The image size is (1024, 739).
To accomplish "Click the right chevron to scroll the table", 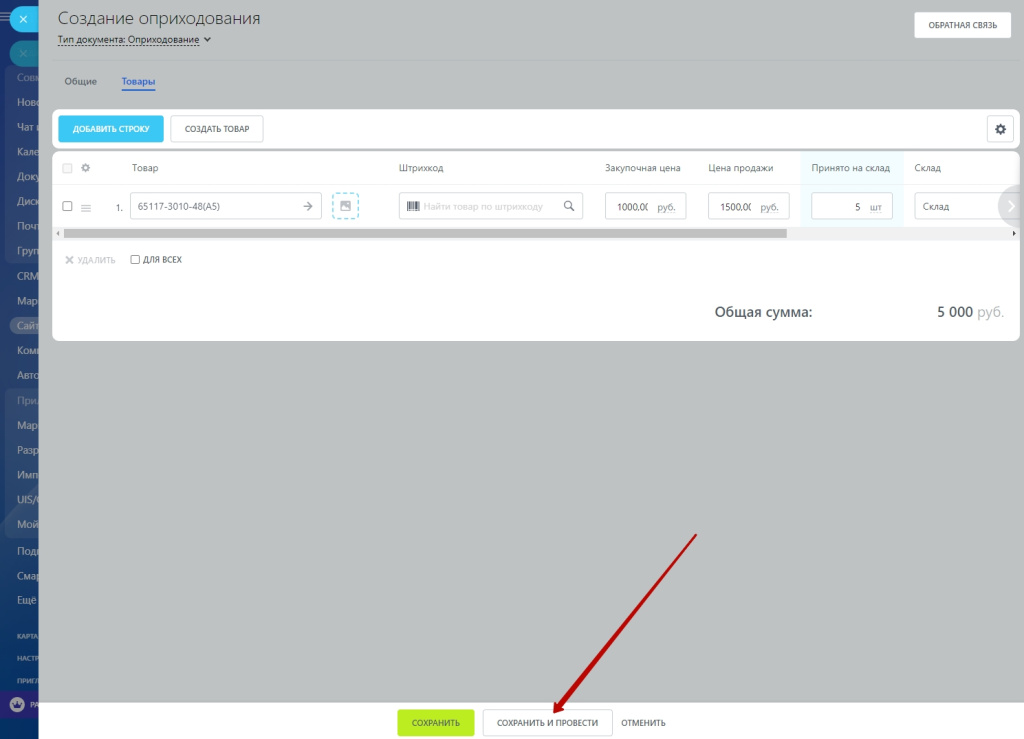I will tap(1011, 205).
